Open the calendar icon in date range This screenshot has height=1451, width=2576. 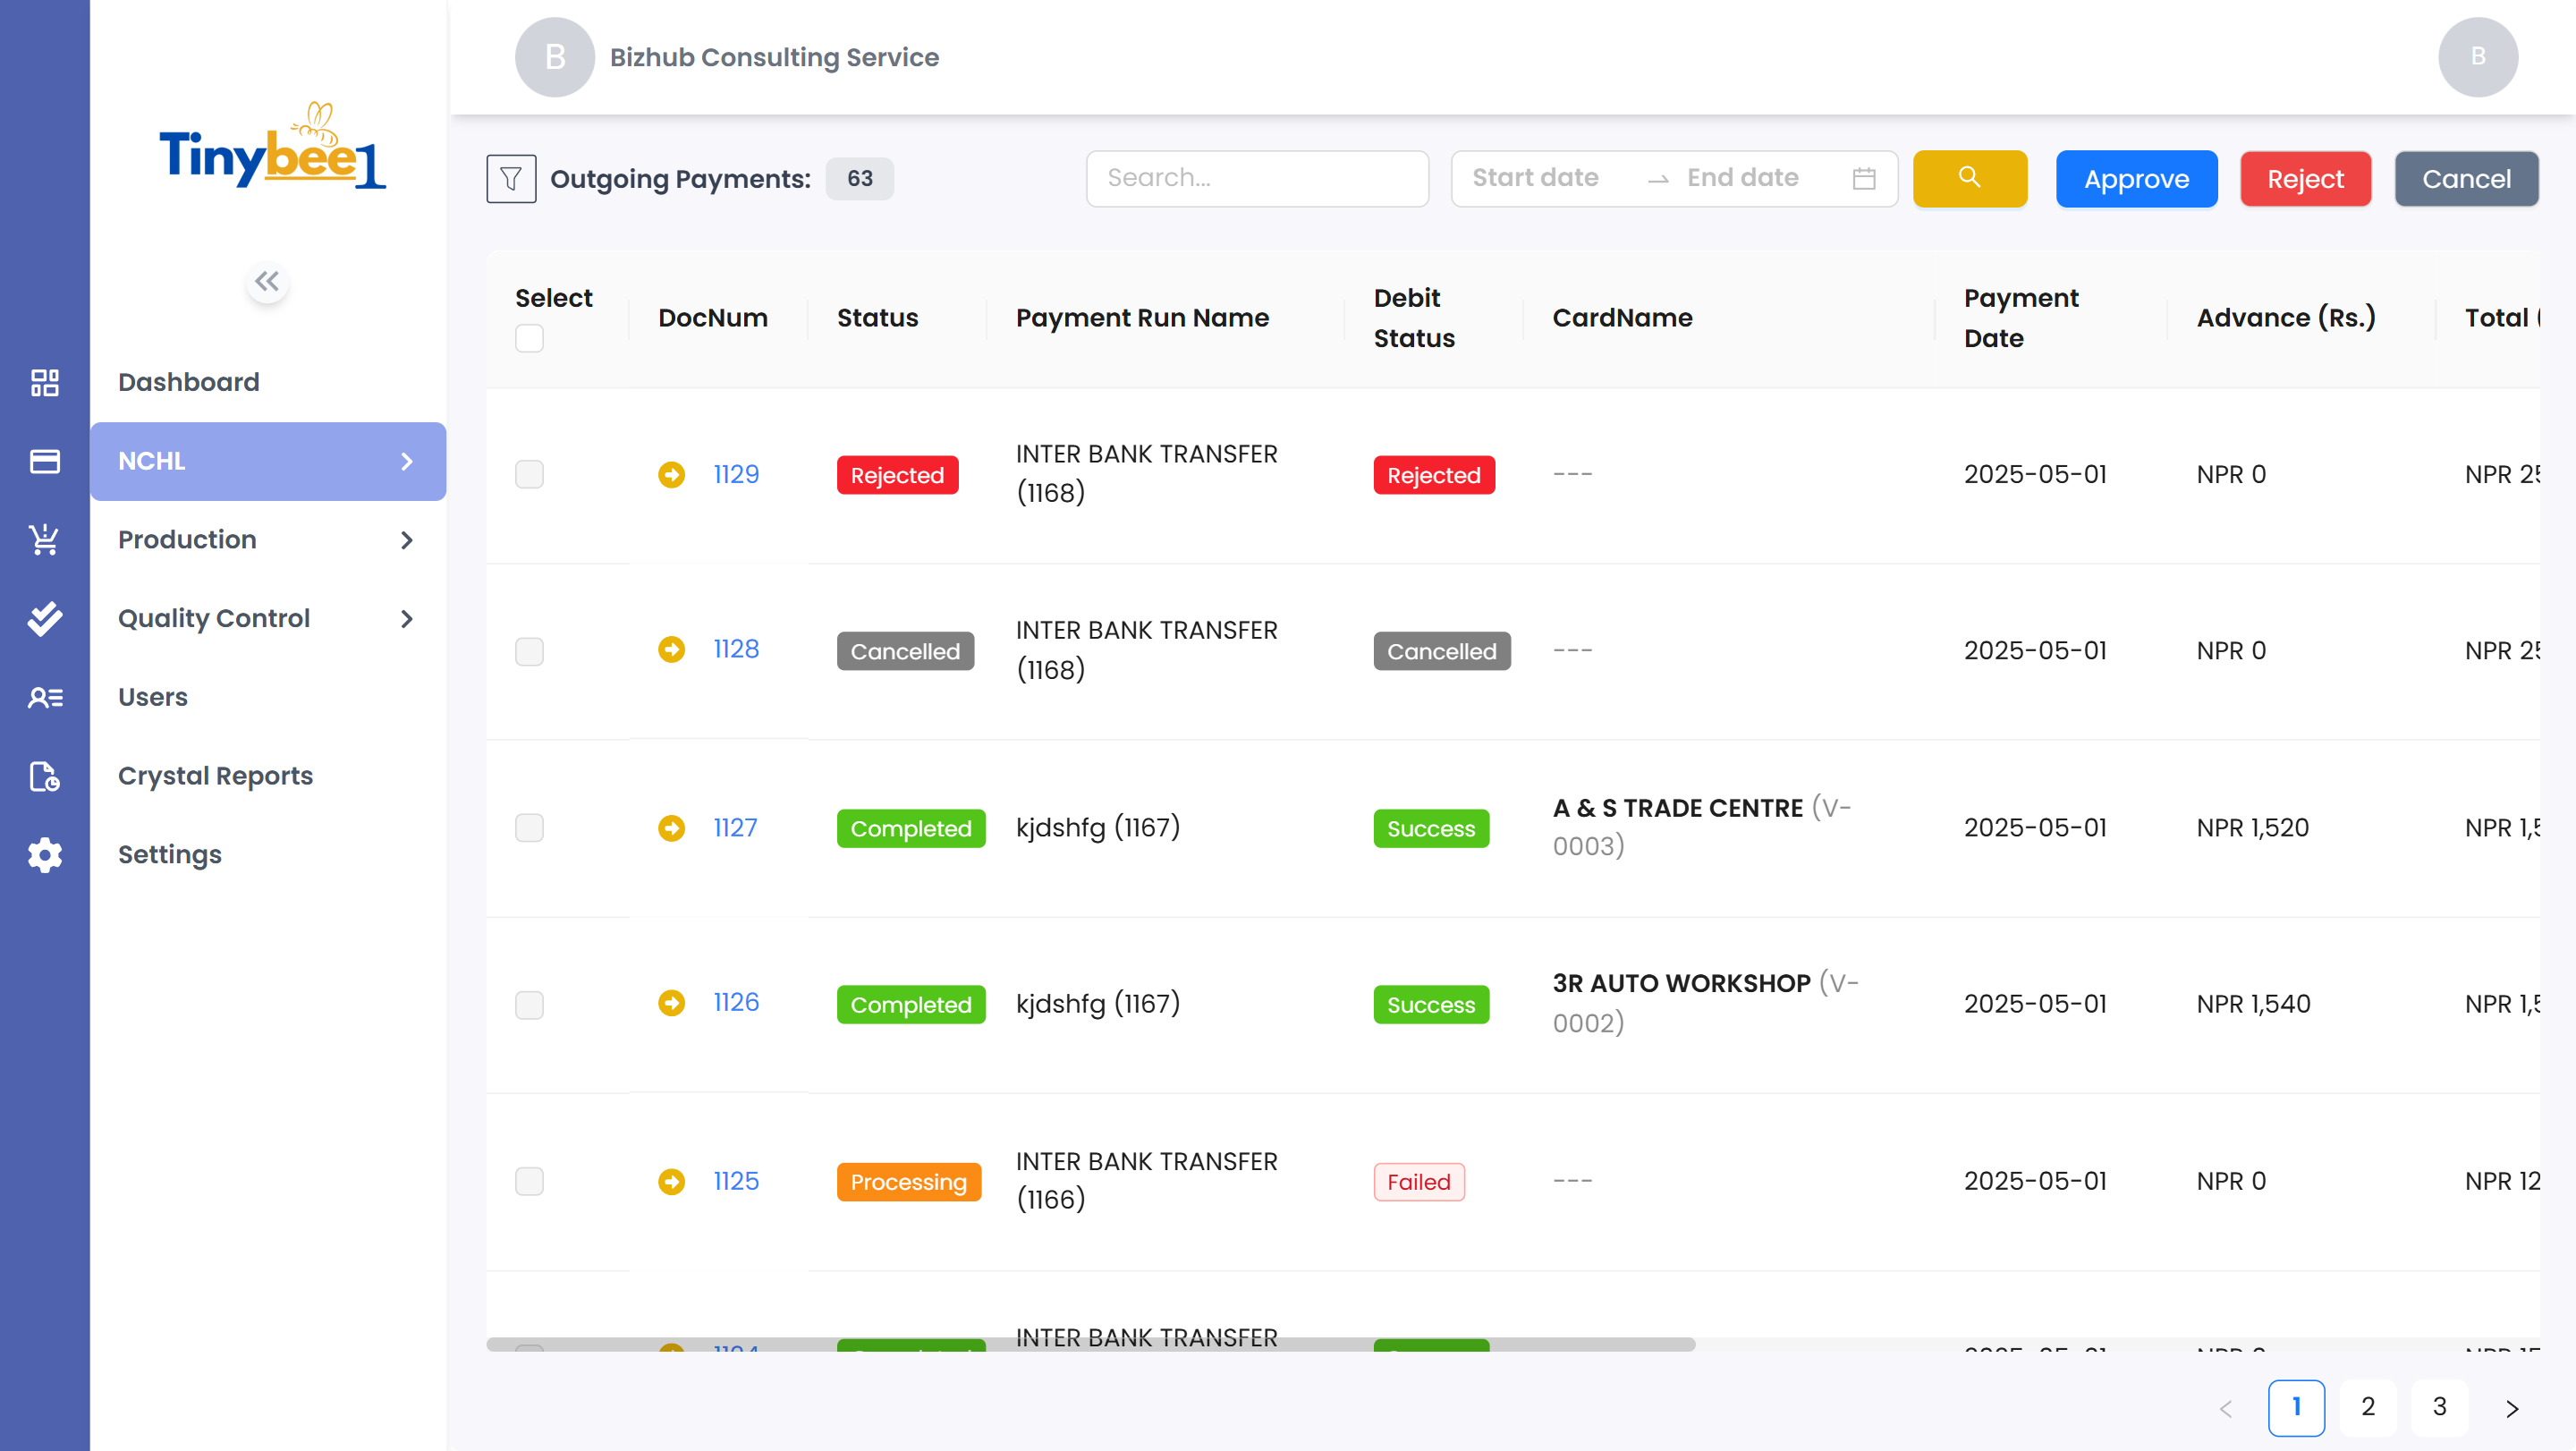[1863, 179]
